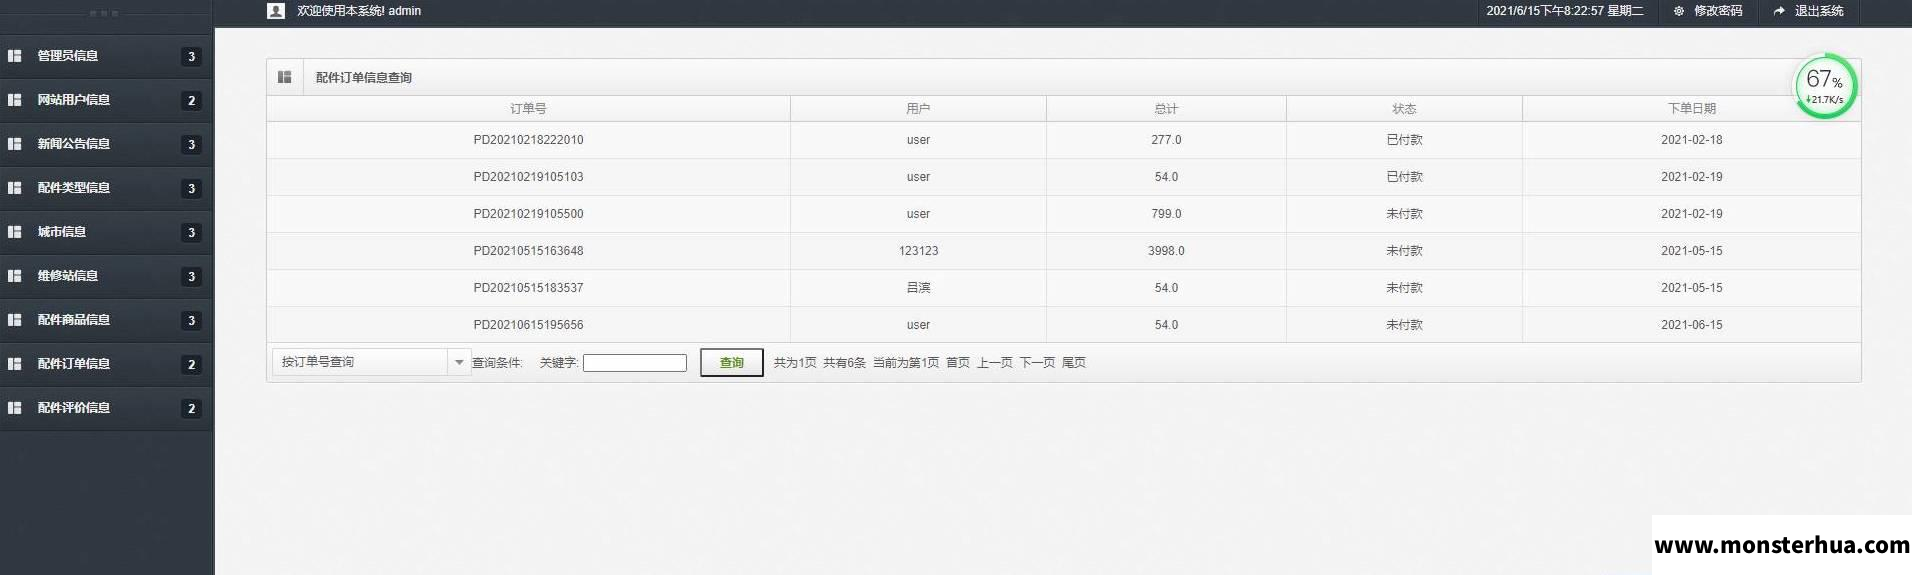
Task: Expand the 城市信息 badge showing 3
Action: point(192,233)
